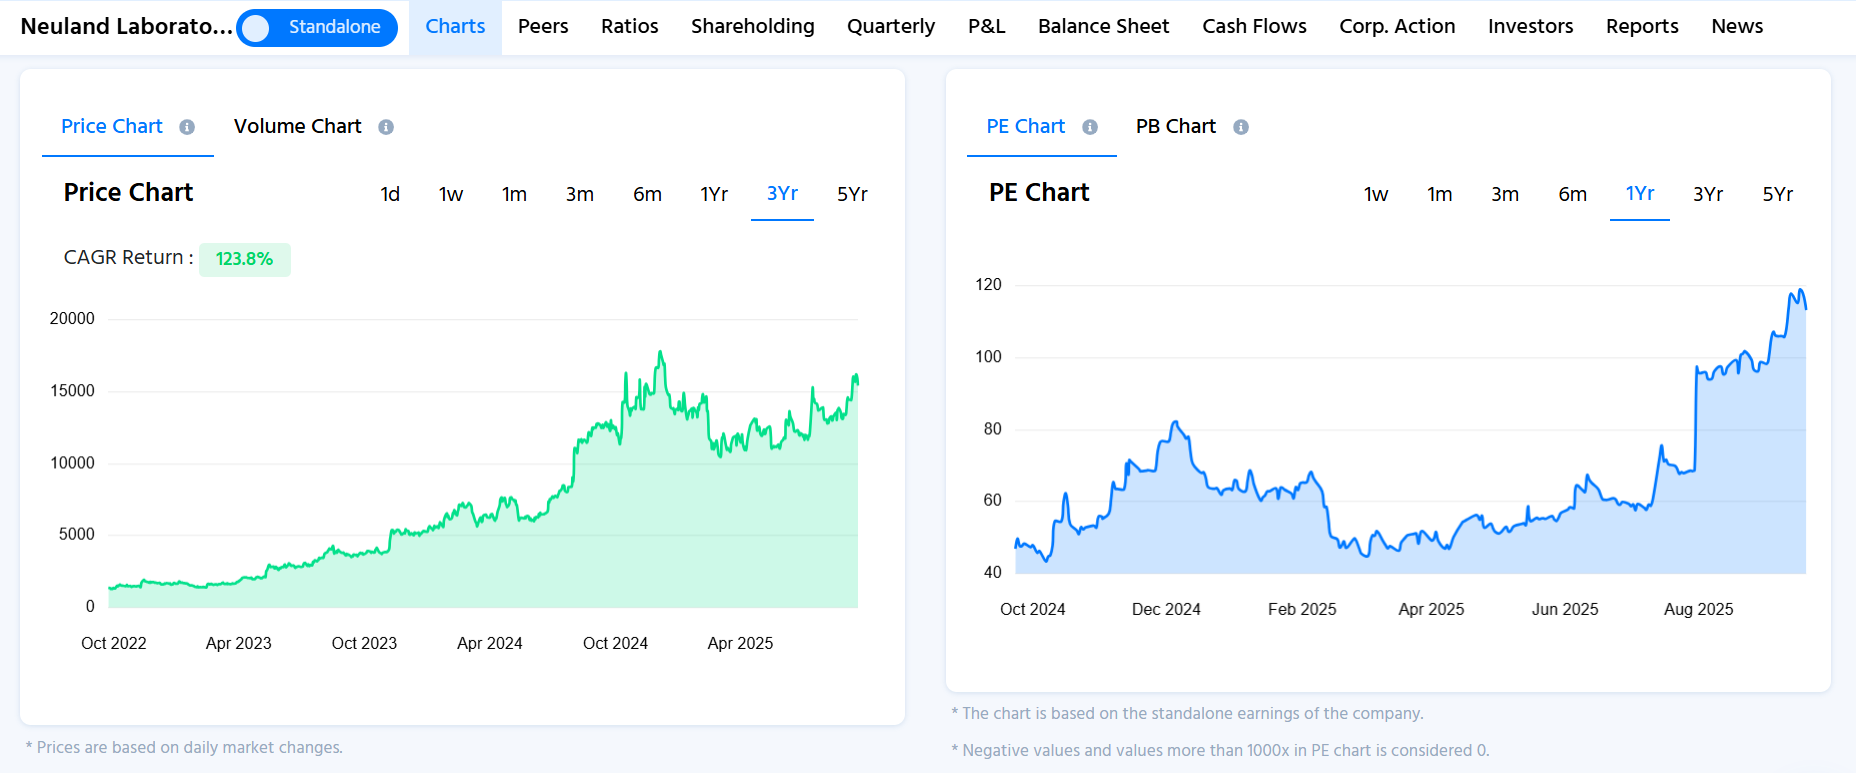Click the price chart peak near Oct 2024
Screen dimensions: 1856x773
coord(660,353)
